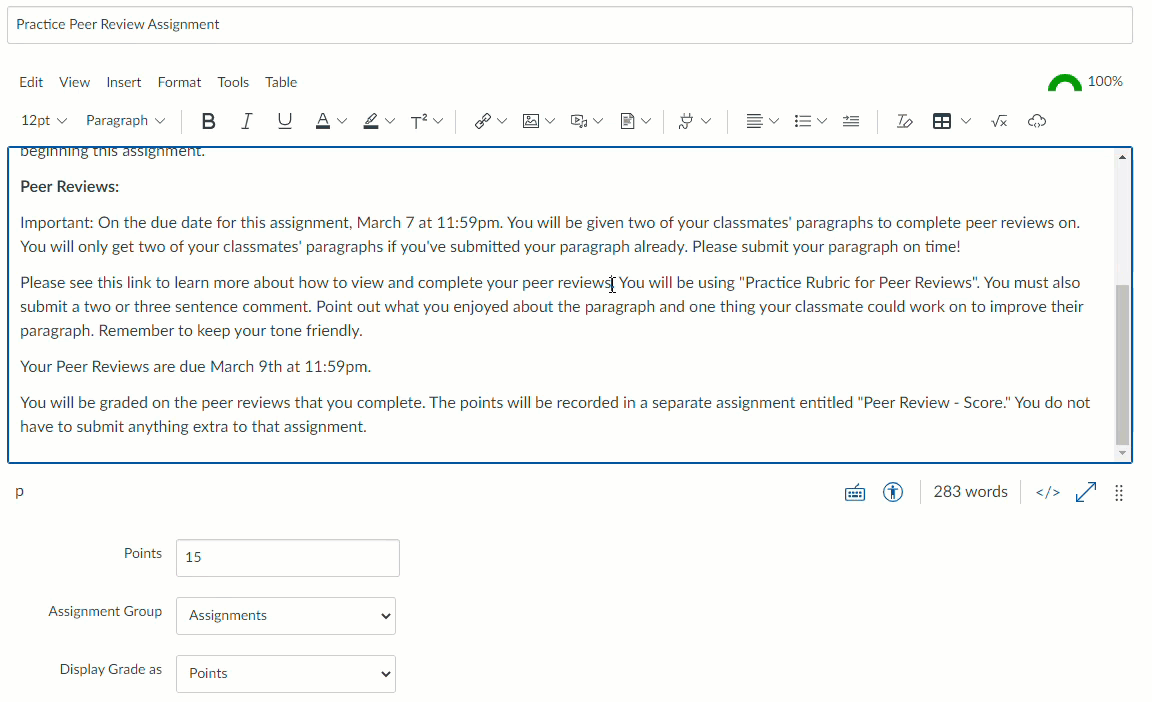1152x702 pixels.
Task: Open the Format menu
Action: tap(179, 82)
